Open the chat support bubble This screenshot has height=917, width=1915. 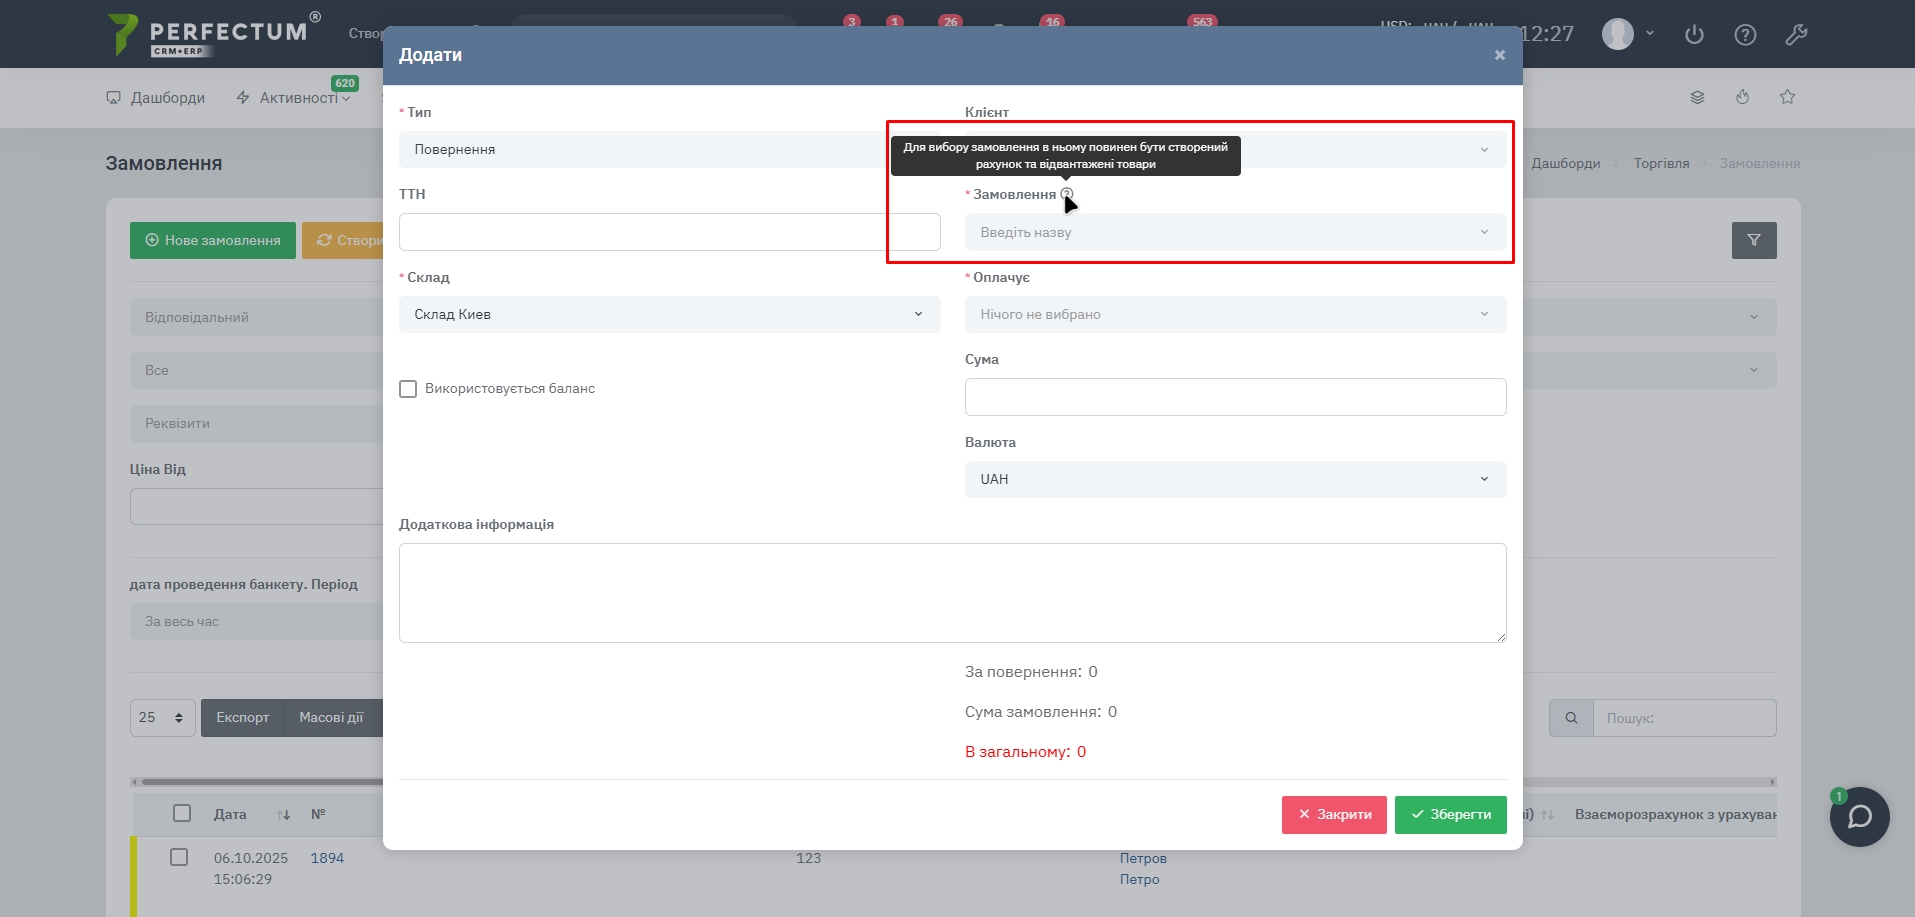pos(1859,817)
